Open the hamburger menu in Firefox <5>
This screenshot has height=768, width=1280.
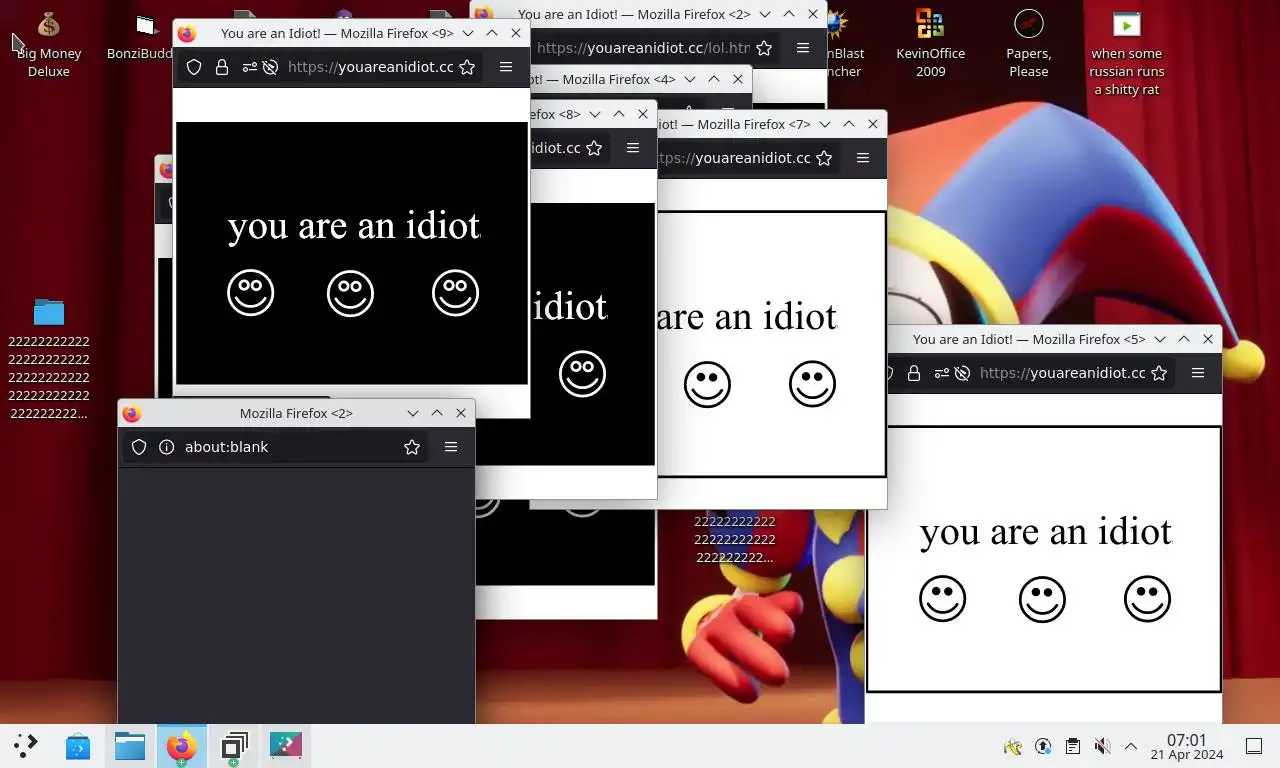click(x=1198, y=373)
